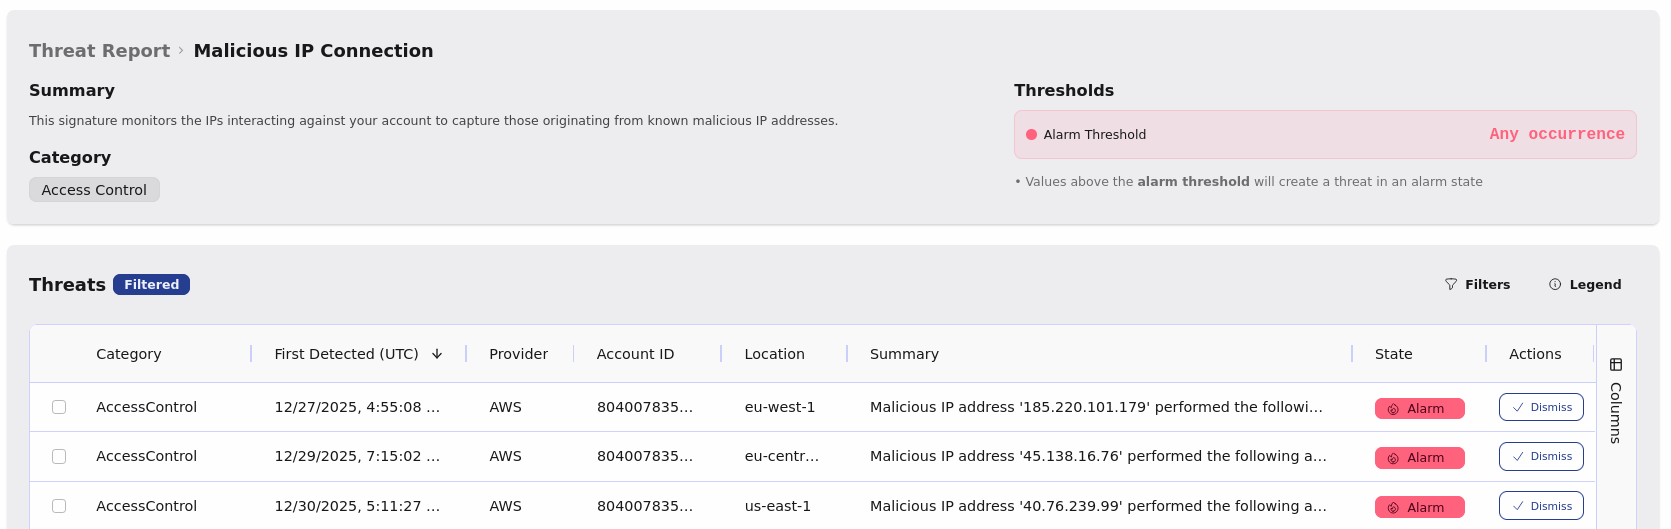
Task: Click the Filters funnel icon
Action: tap(1451, 285)
